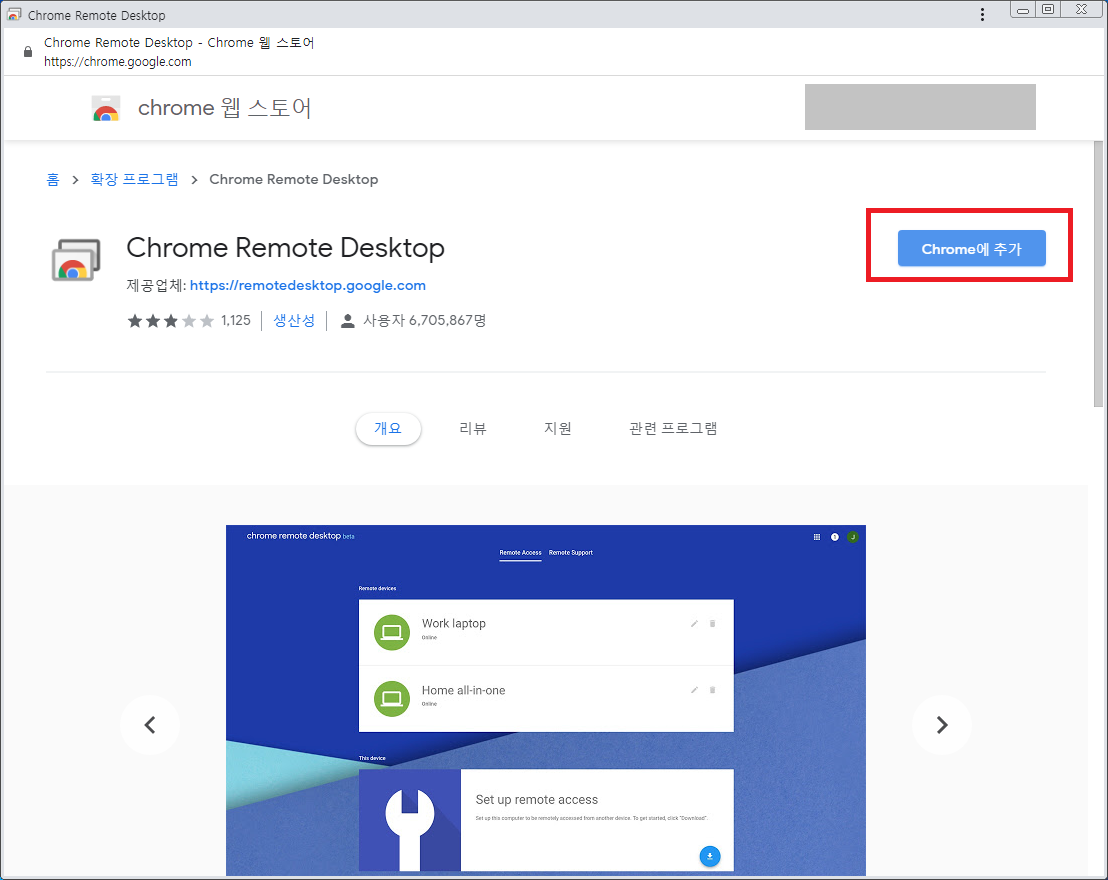Click the Chrome Remote Desktop window title icon
Viewport: 1108px width, 880px height.
14,14
